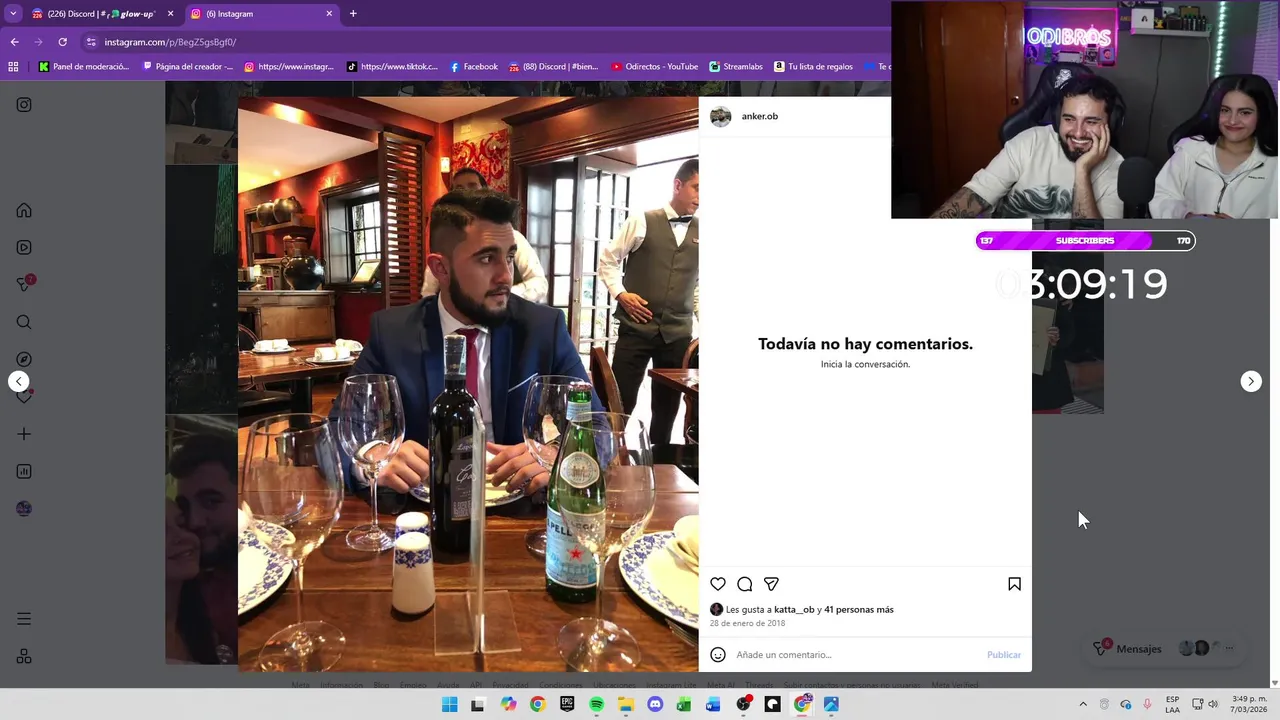Open the Streamlabs bookmark
The width and height of the screenshot is (1280, 720).
pyautogui.click(x=736, y=67)
